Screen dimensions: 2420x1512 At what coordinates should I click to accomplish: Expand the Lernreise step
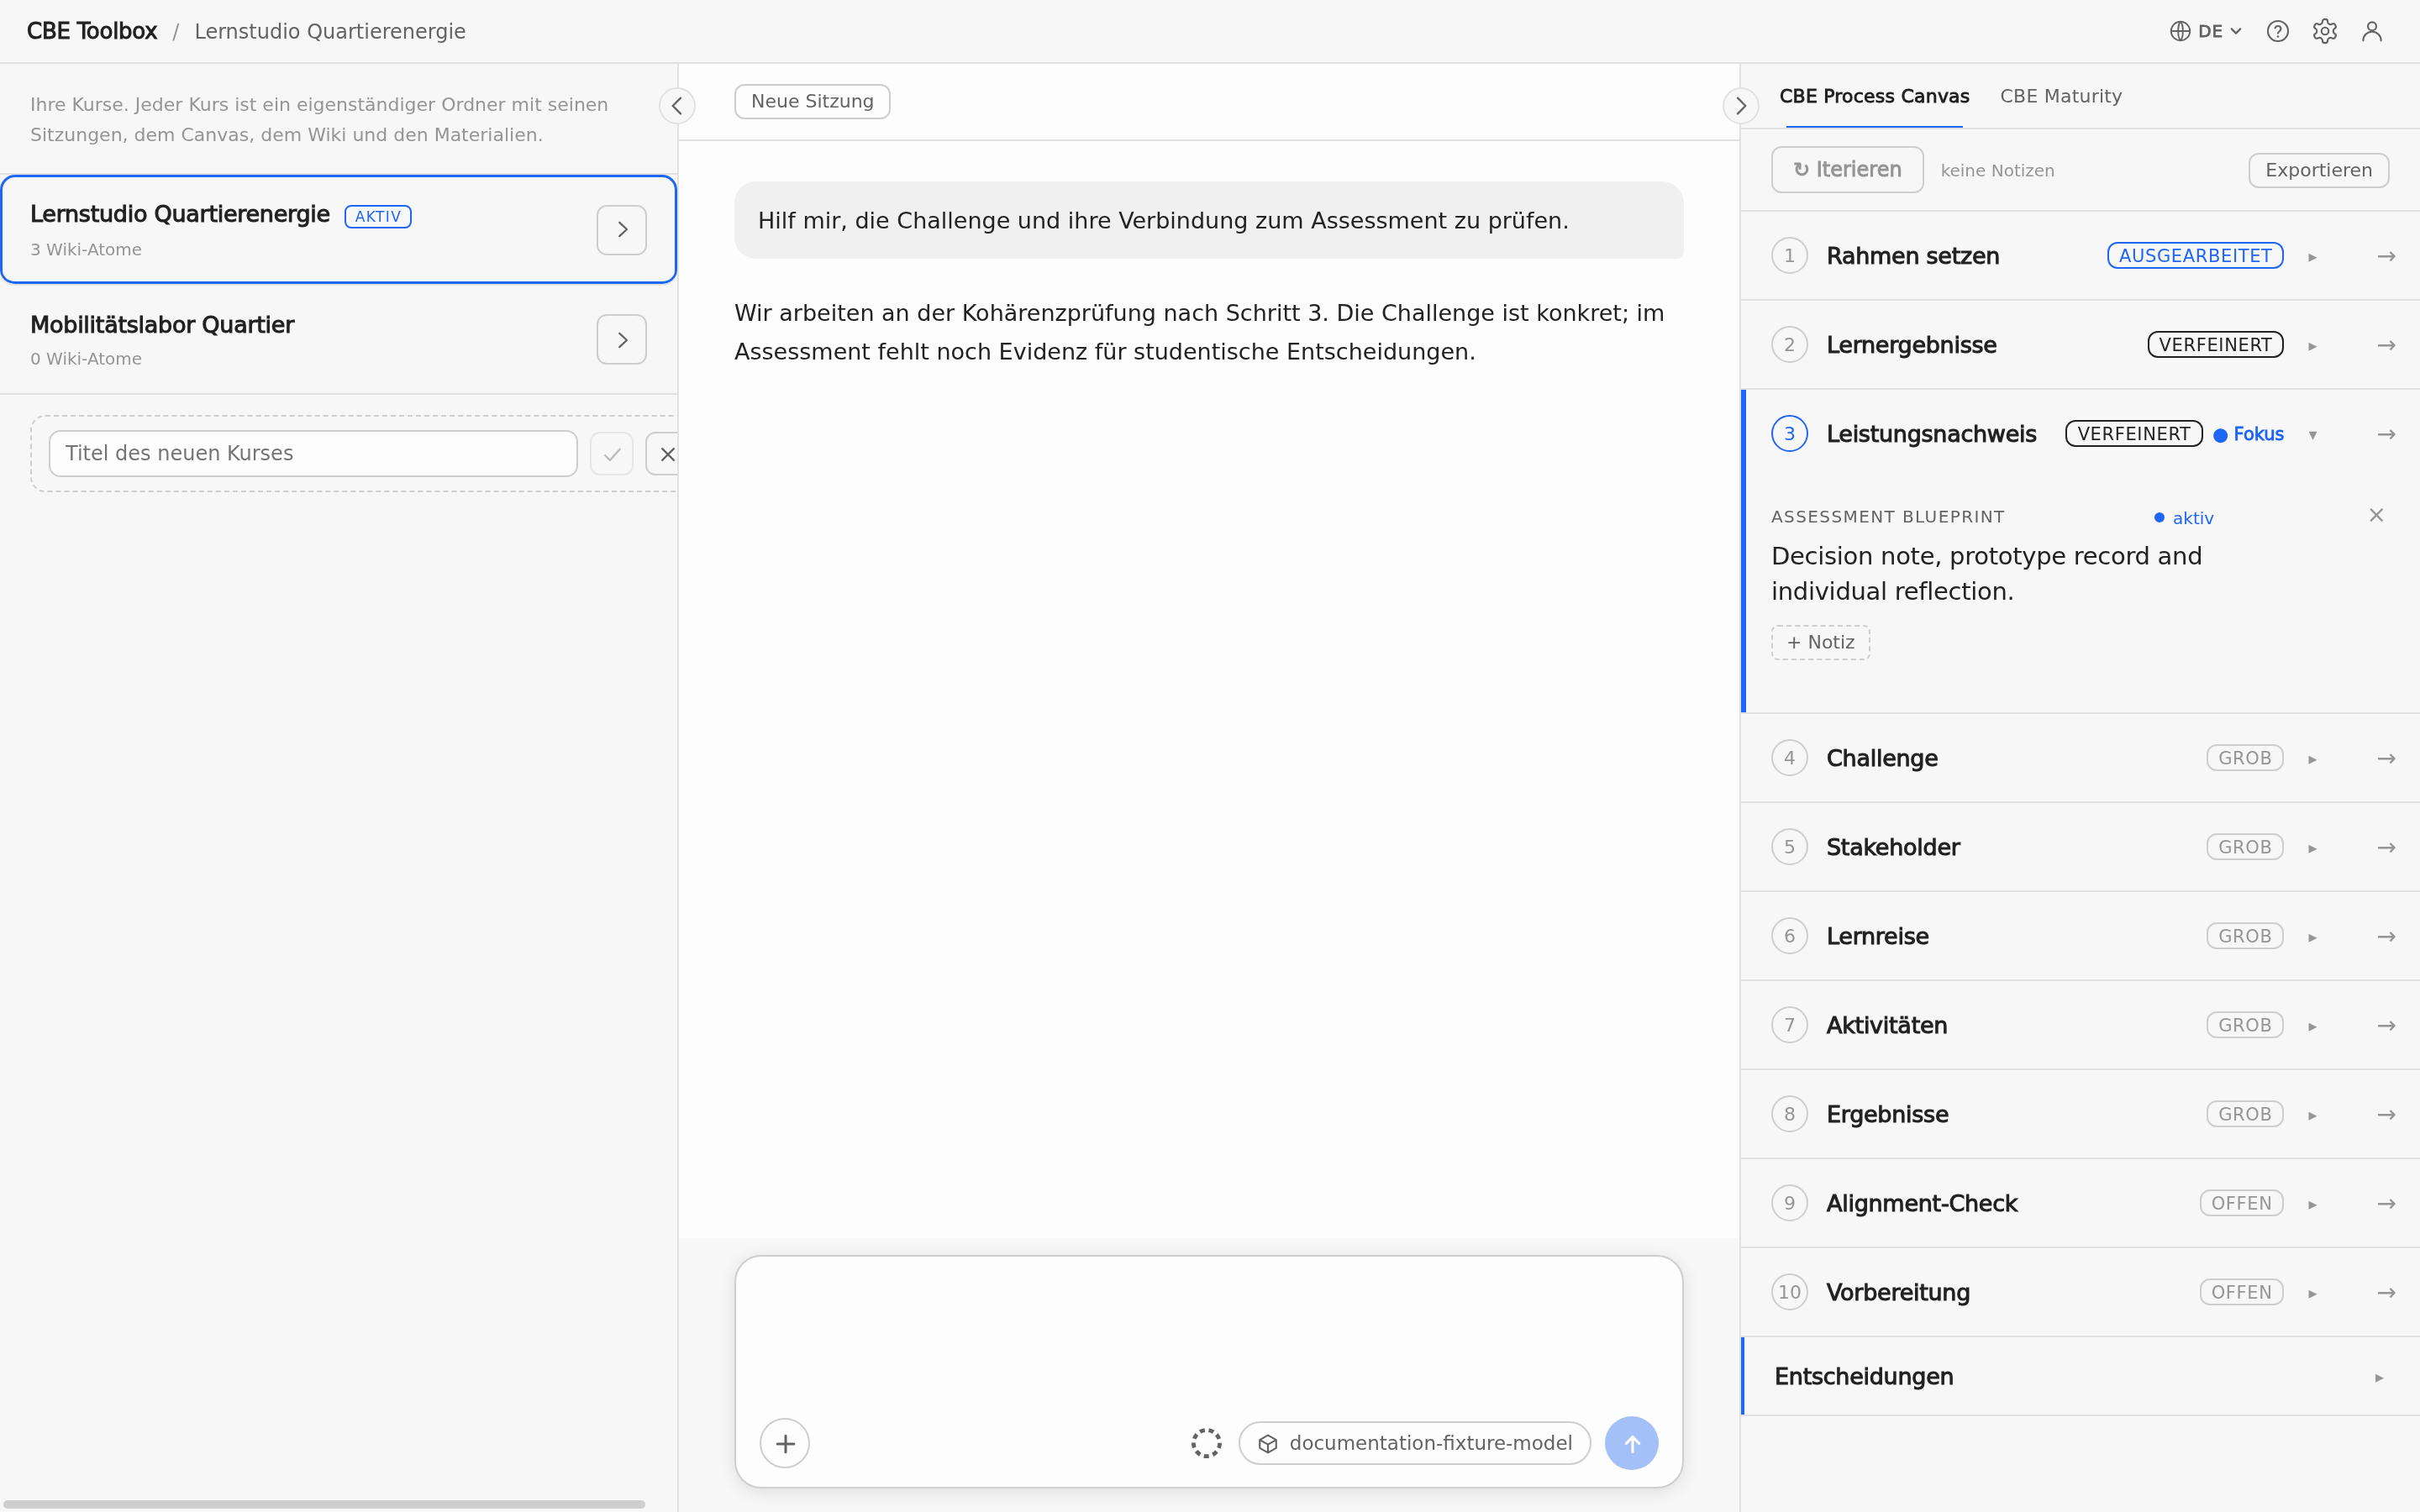[x=2312, y=937]
